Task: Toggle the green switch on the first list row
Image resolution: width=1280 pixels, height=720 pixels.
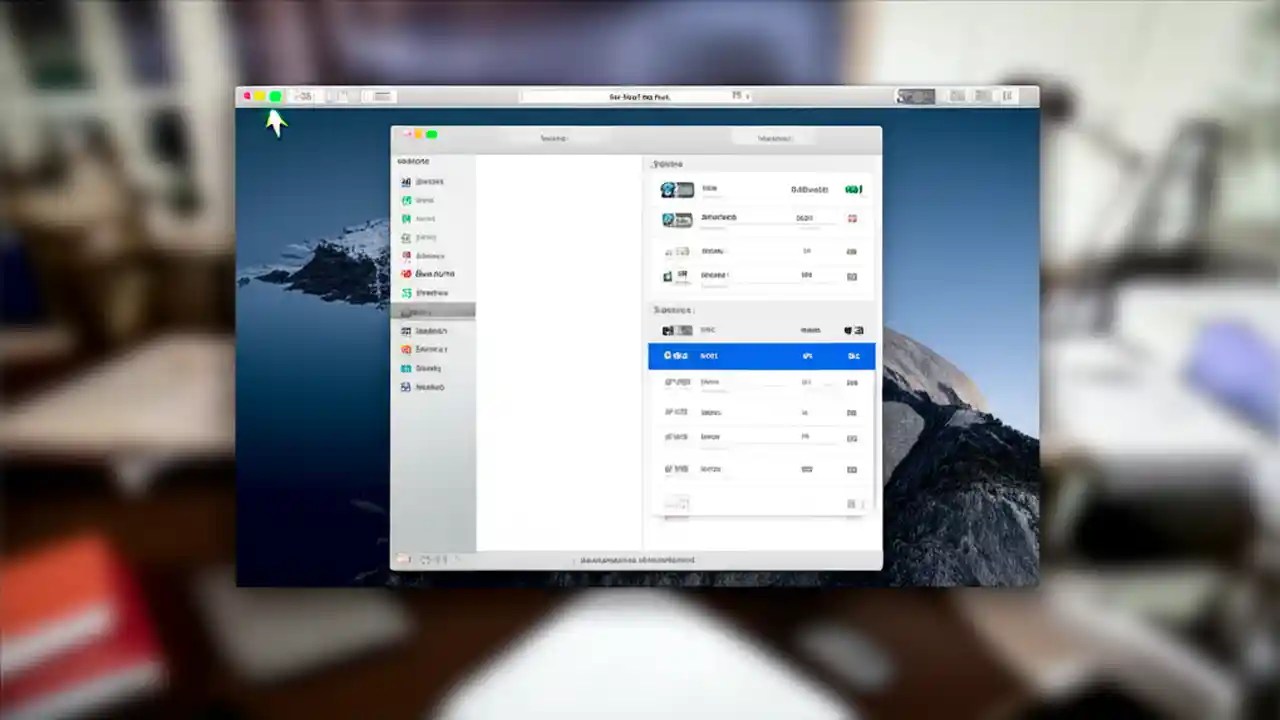Action: point(851,189)
